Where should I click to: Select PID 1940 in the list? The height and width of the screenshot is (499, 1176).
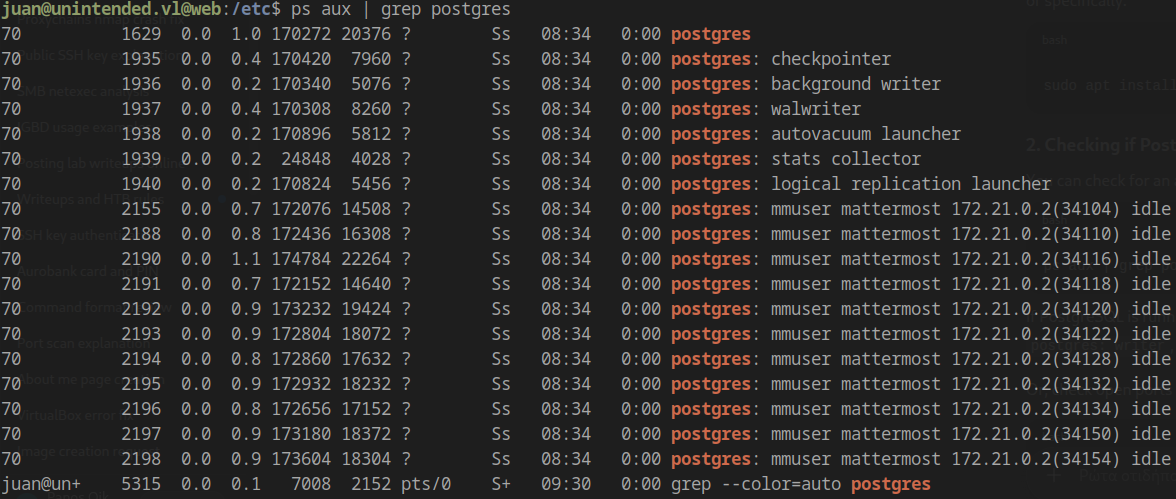point(141,184)
